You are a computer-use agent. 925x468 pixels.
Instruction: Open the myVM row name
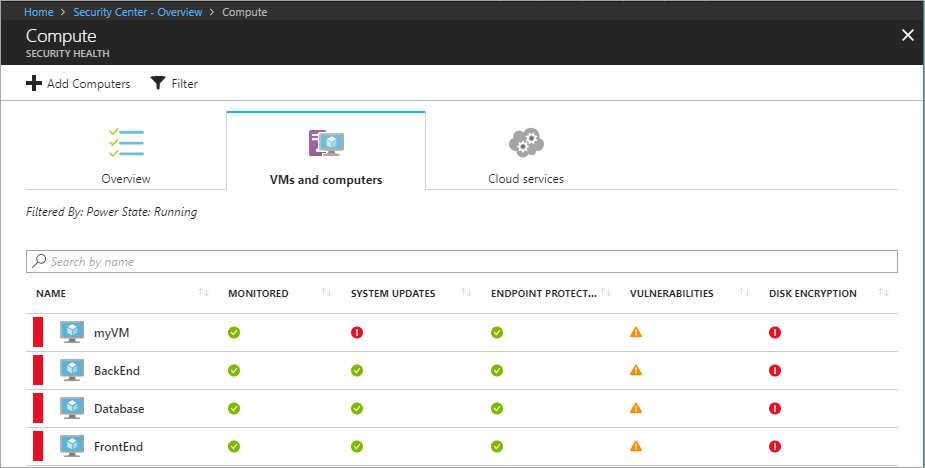pos(111,333)
